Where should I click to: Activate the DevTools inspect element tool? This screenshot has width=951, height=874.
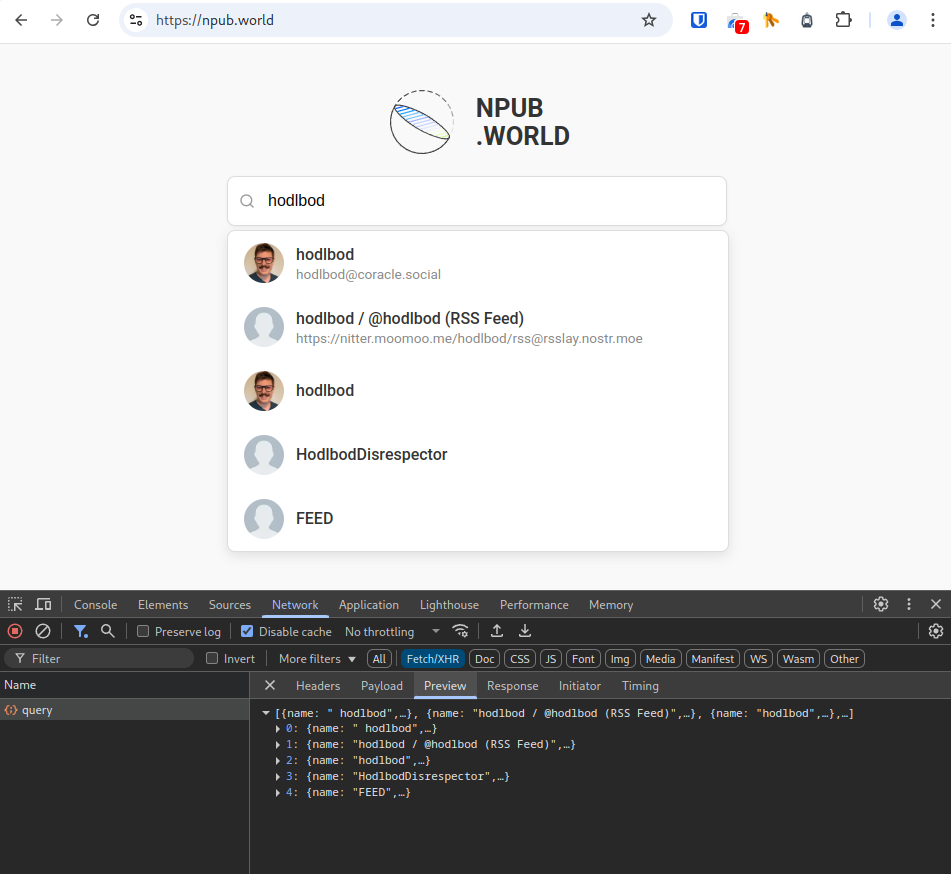point(15,604)
